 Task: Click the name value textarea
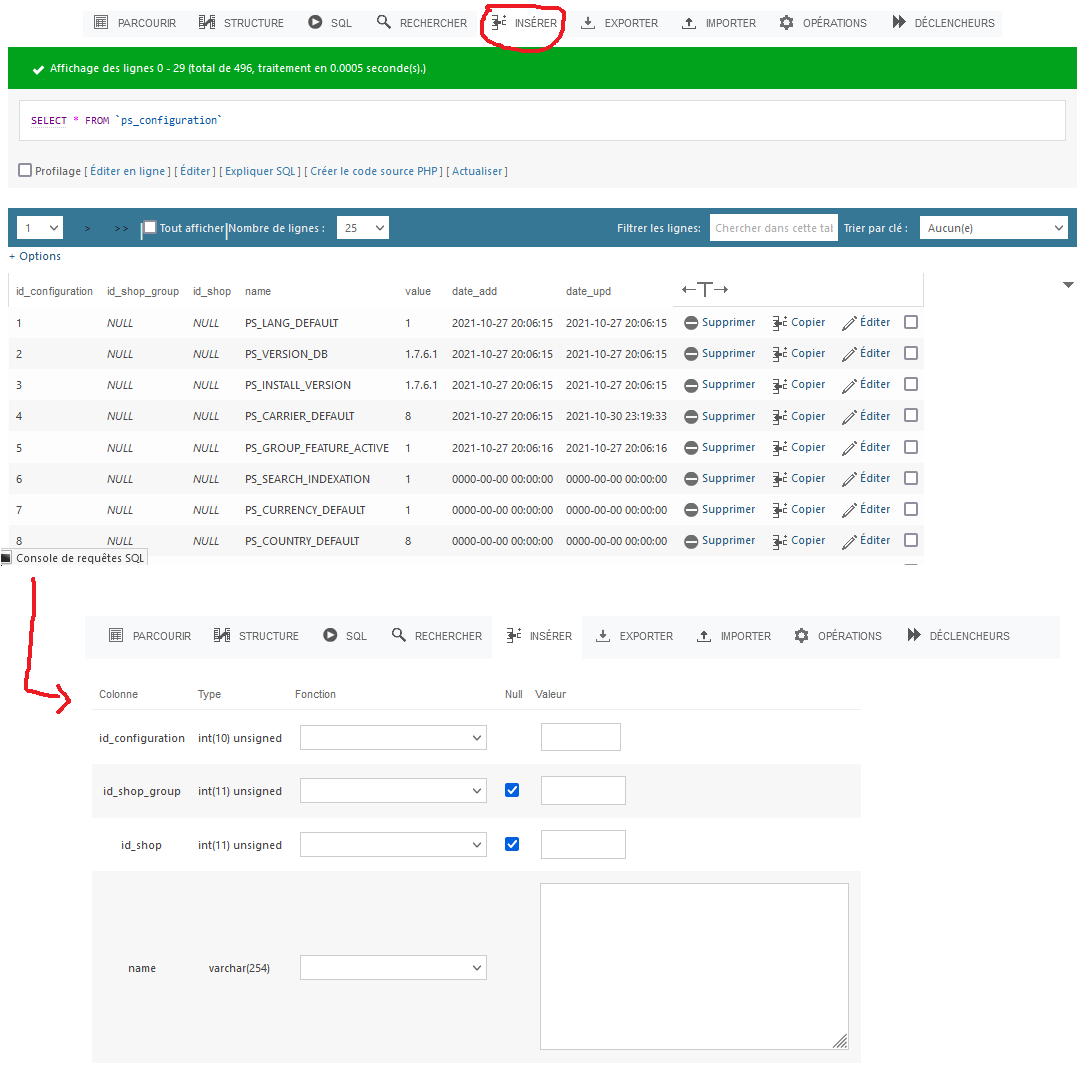[694, 966]
